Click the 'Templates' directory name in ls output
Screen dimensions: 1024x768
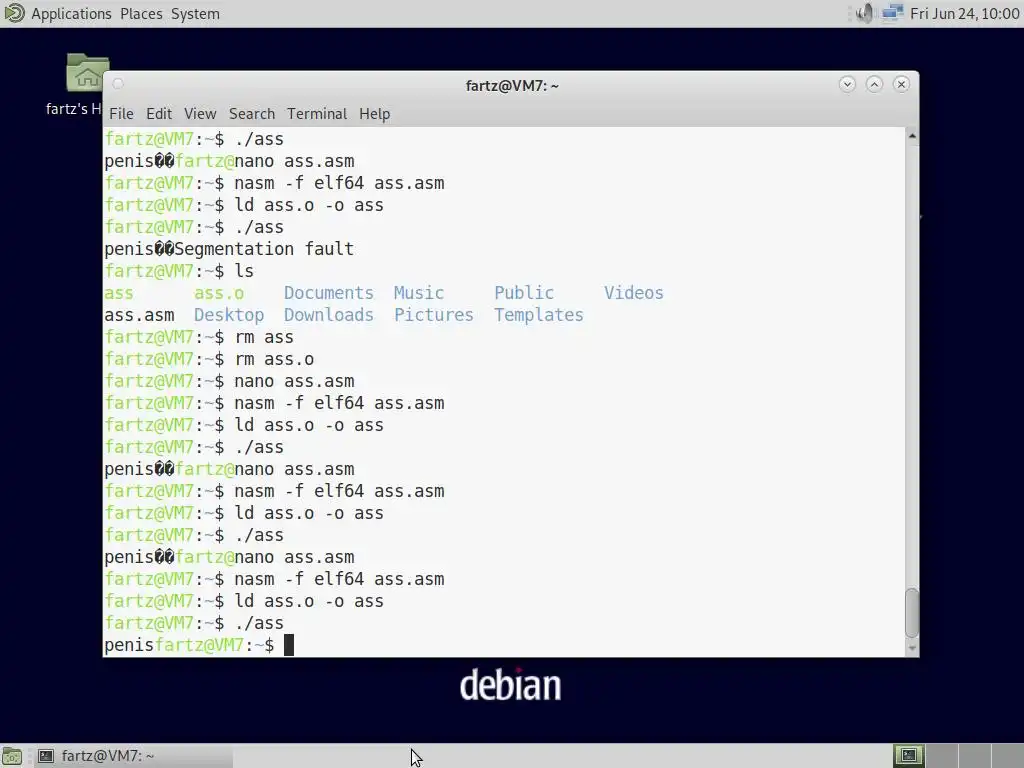tap(539, 315)
